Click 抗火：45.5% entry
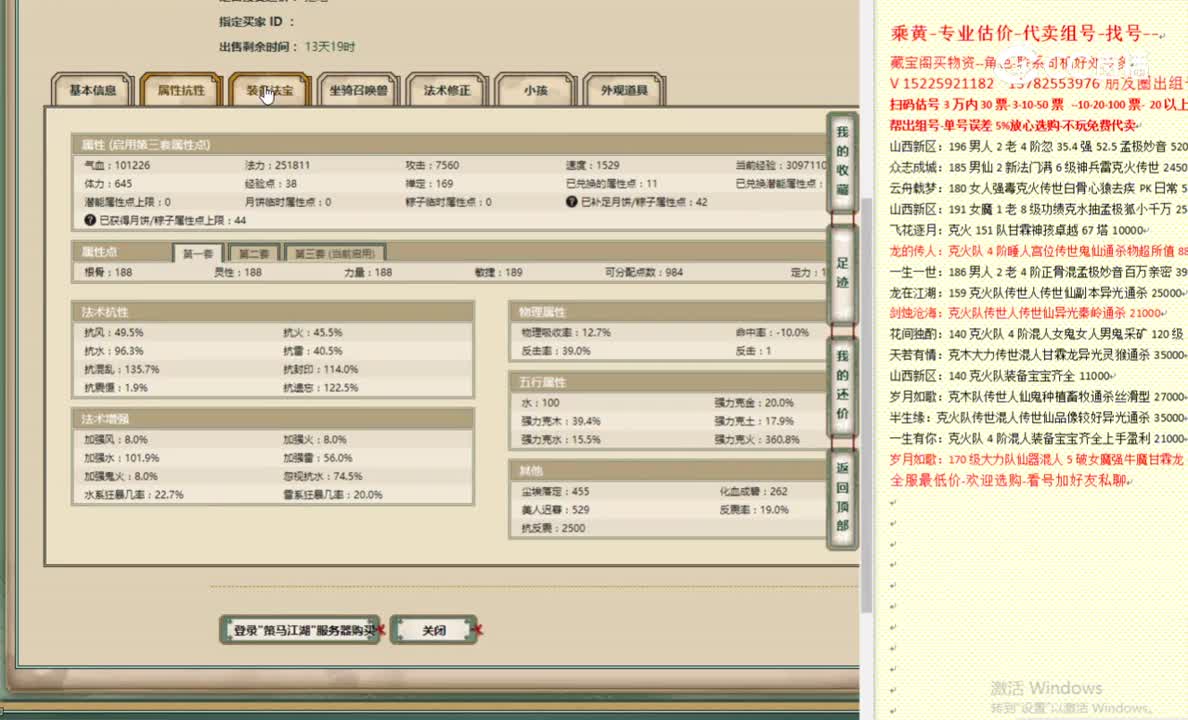Viewport: 1188px width, 720px height. coord(313,333)
